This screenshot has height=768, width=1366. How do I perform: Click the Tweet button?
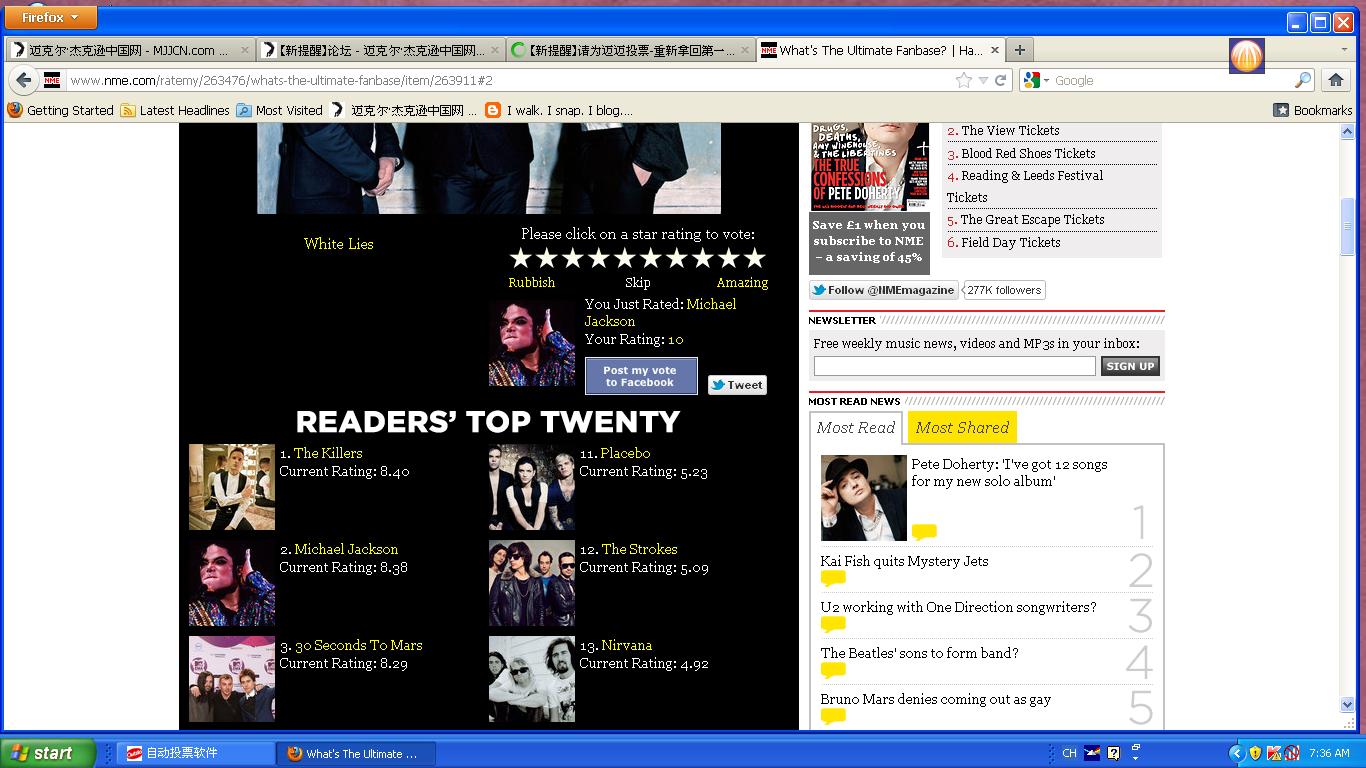tap(737, 385)
